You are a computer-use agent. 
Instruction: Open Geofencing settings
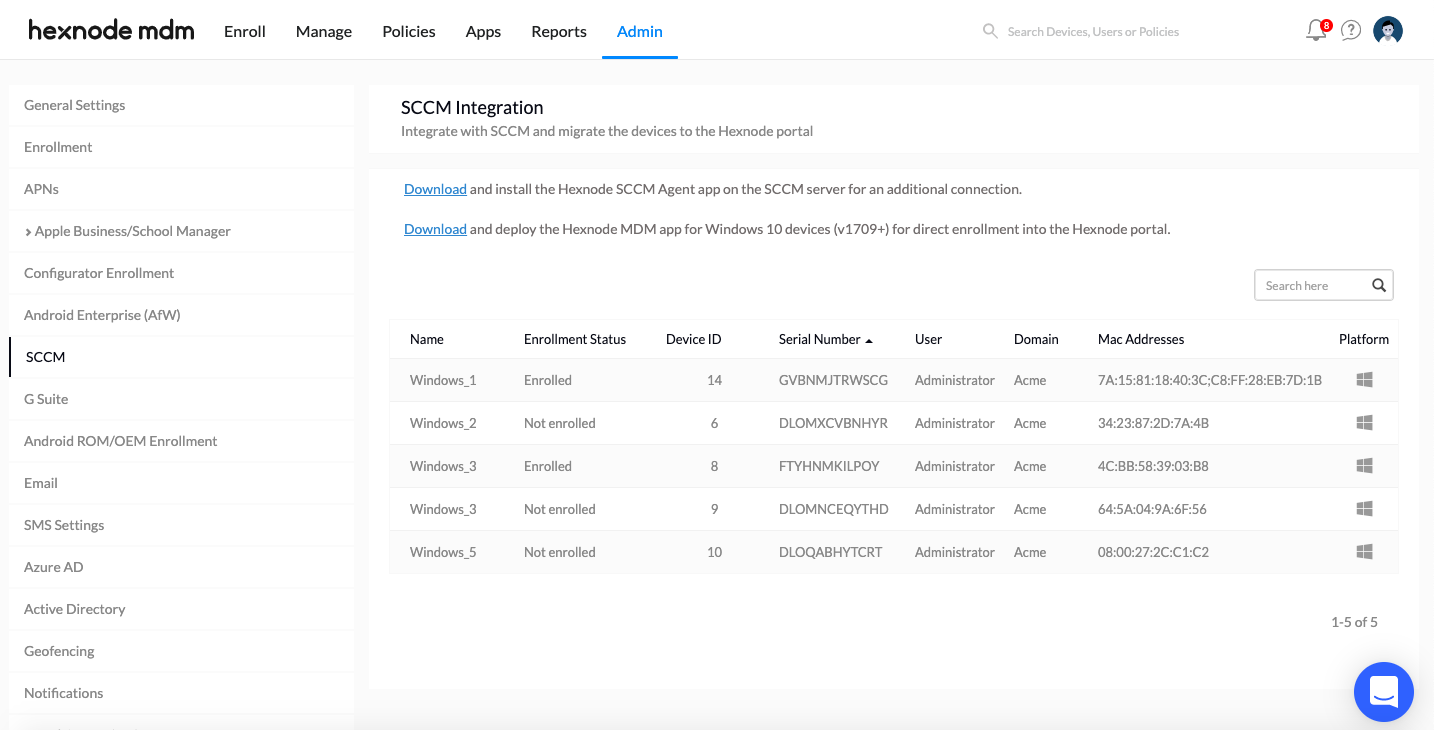(x=181, y=651)
